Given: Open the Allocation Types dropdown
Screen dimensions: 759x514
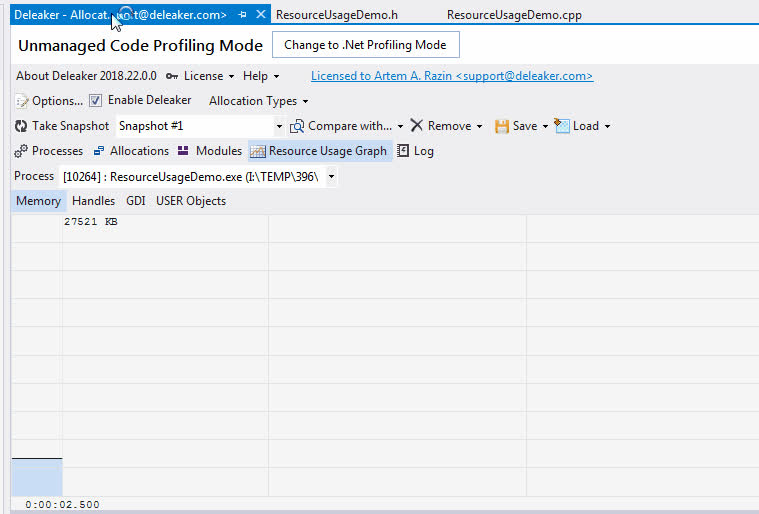Looking at the screenshot, I should pyautogui.click(x=258, y=101).
